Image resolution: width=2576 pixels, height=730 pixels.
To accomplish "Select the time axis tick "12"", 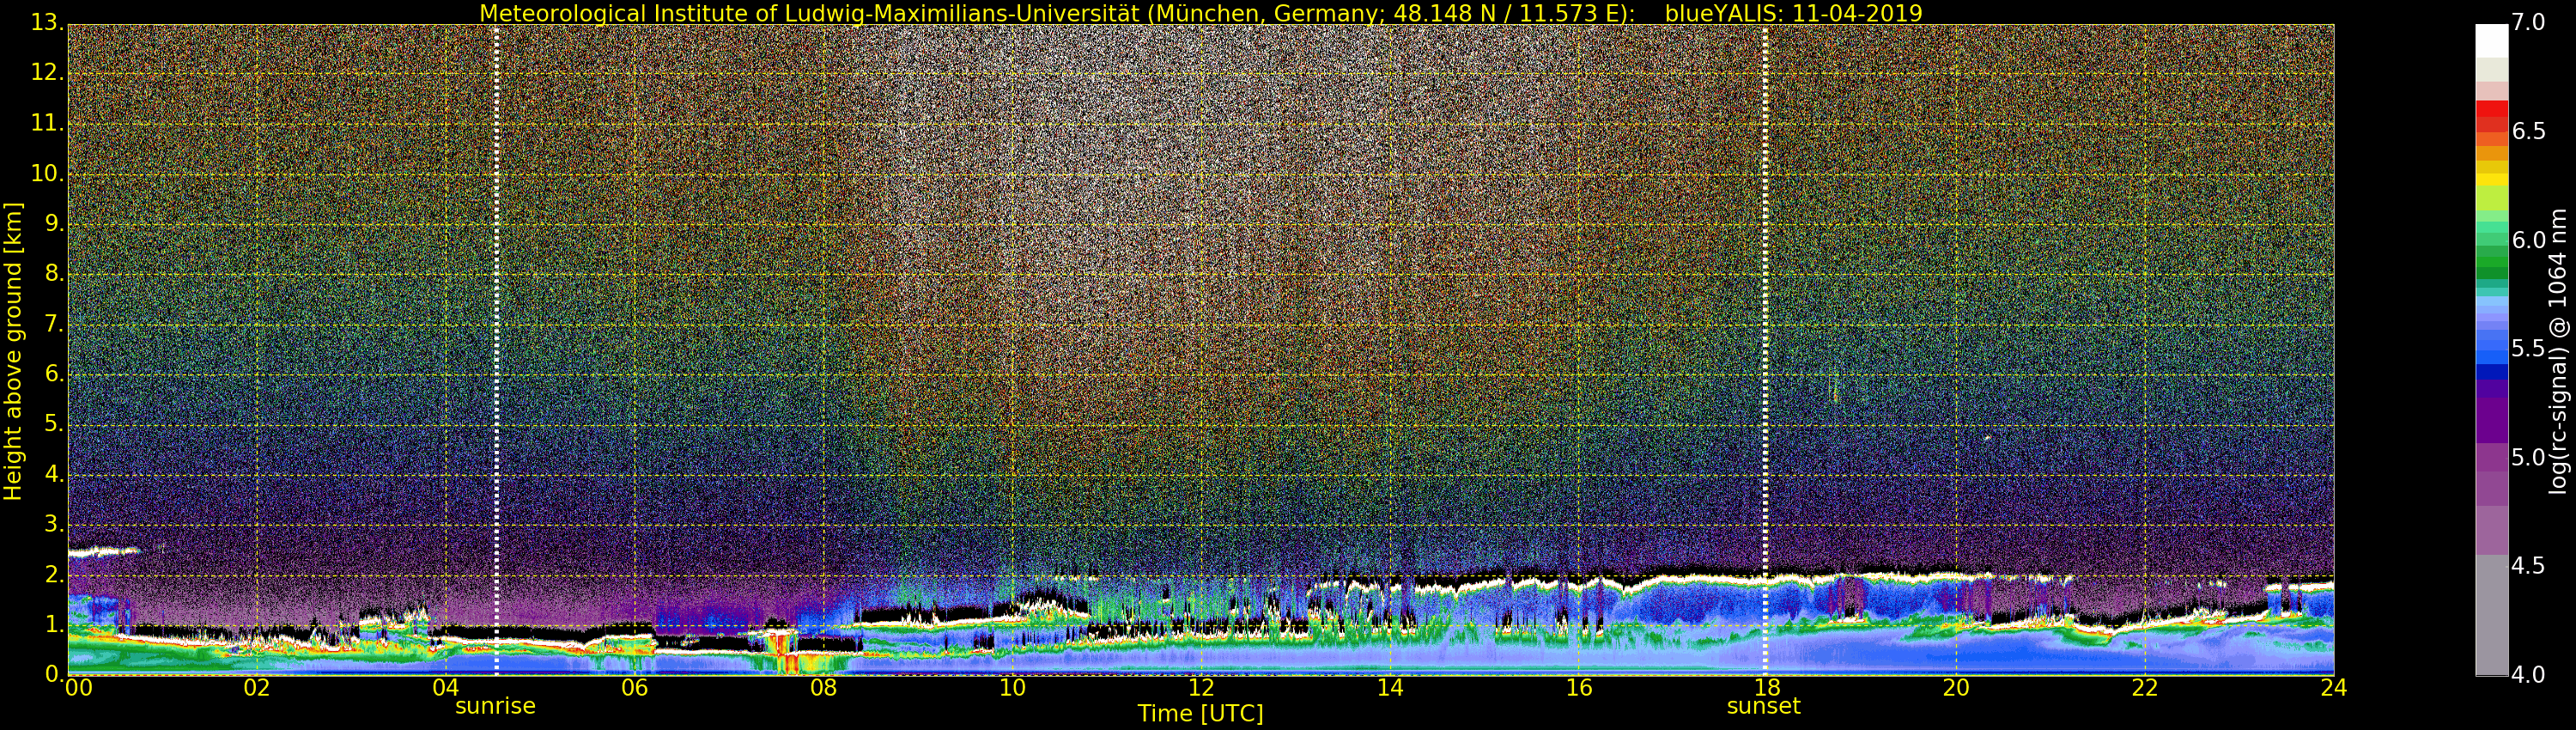I will [x=1201, y=688].
